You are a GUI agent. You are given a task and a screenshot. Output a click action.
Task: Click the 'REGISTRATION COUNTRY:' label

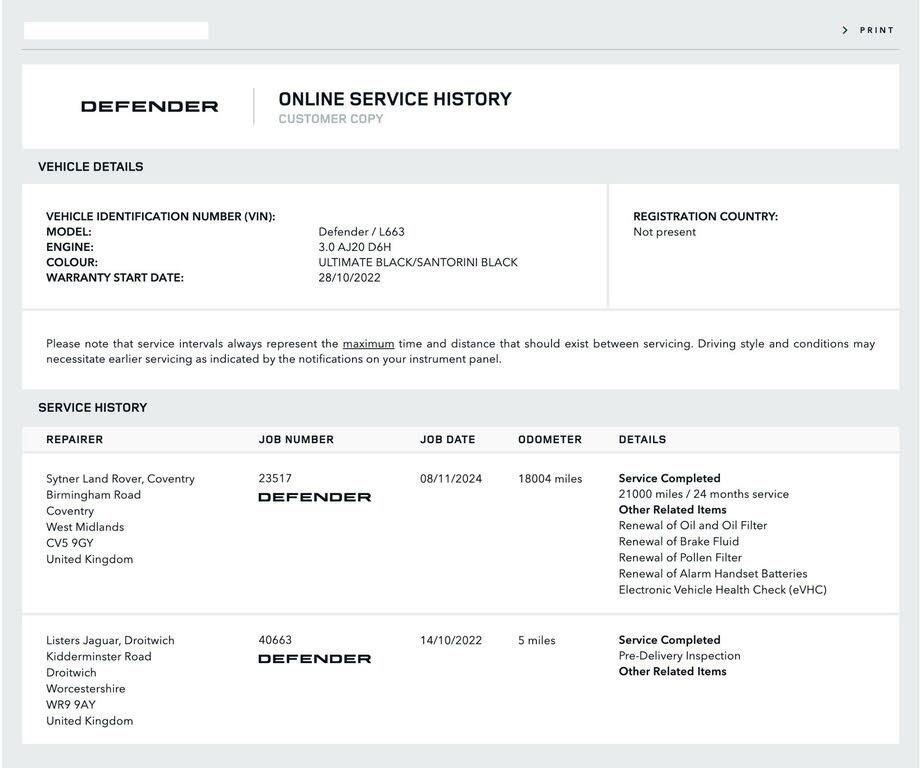click(x=706, y=217)
